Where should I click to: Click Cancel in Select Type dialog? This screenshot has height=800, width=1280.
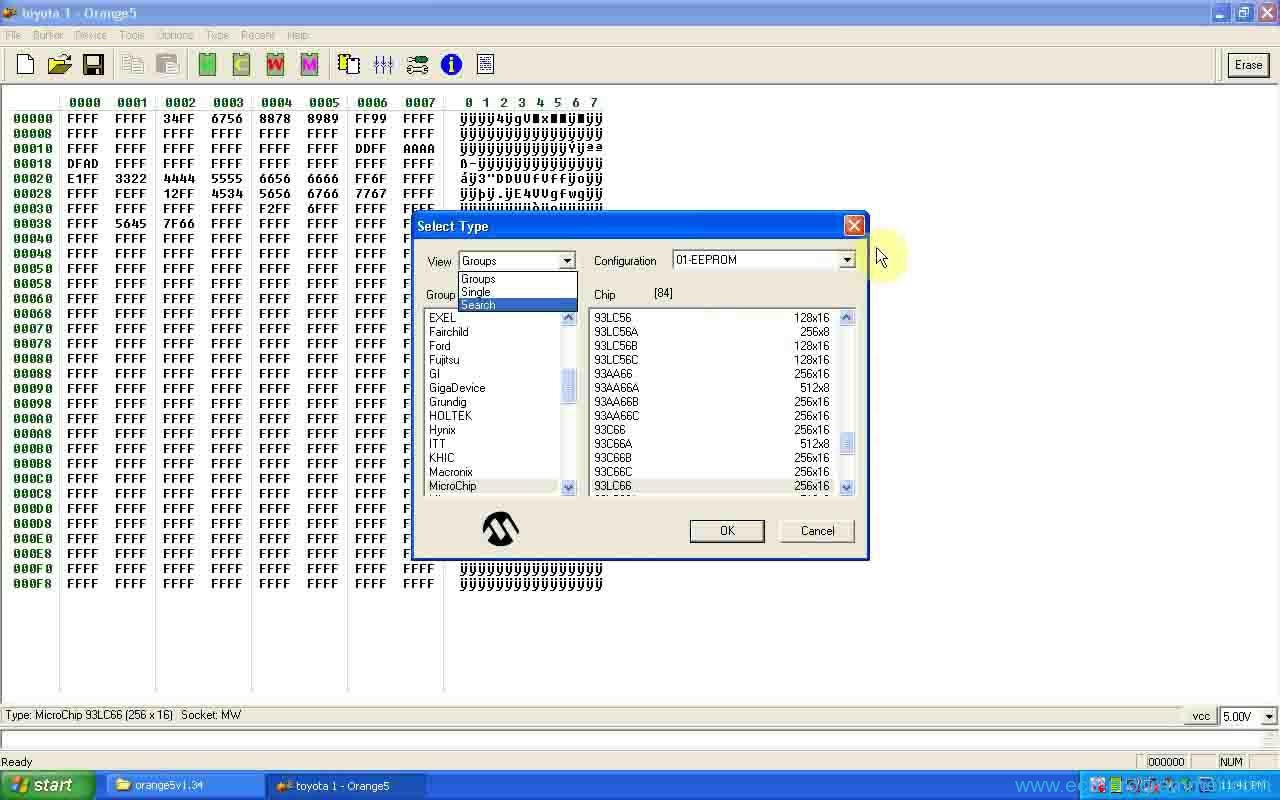pos(817,531)
